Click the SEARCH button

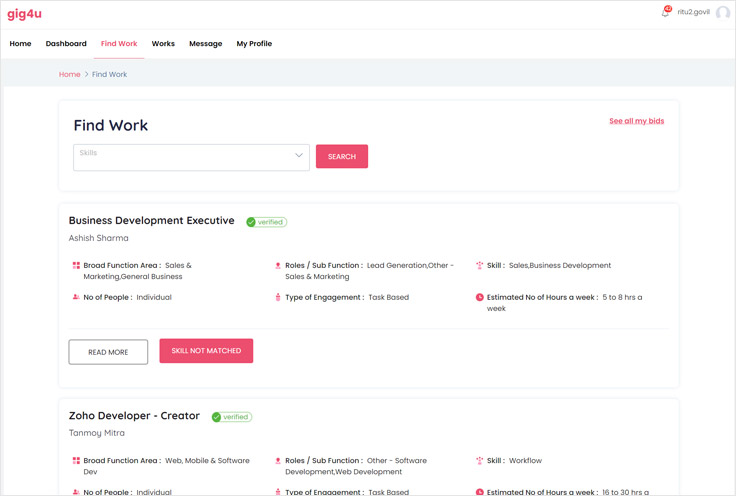point(342,156)
